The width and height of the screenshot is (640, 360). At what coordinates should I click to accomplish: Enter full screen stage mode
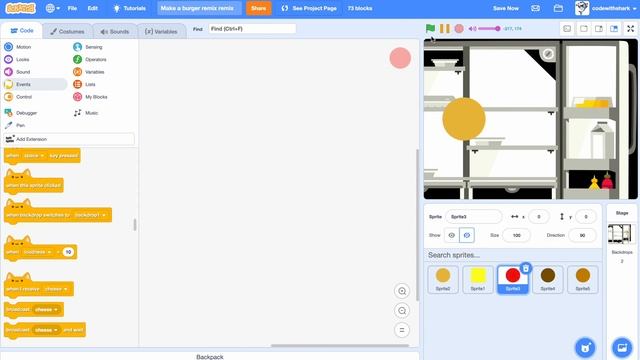click(x=631, y=29)
